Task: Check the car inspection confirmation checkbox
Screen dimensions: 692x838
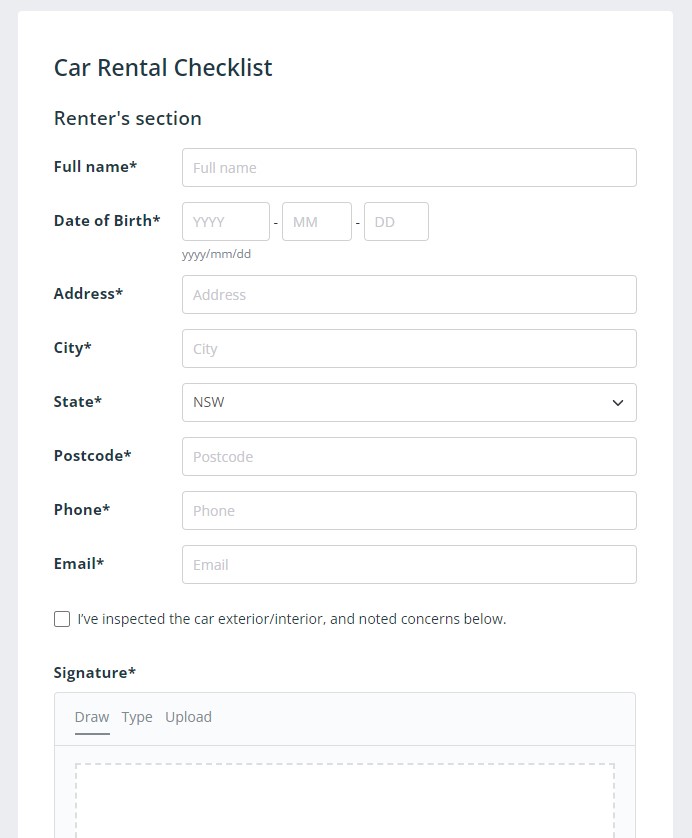Action: point(62,619)
